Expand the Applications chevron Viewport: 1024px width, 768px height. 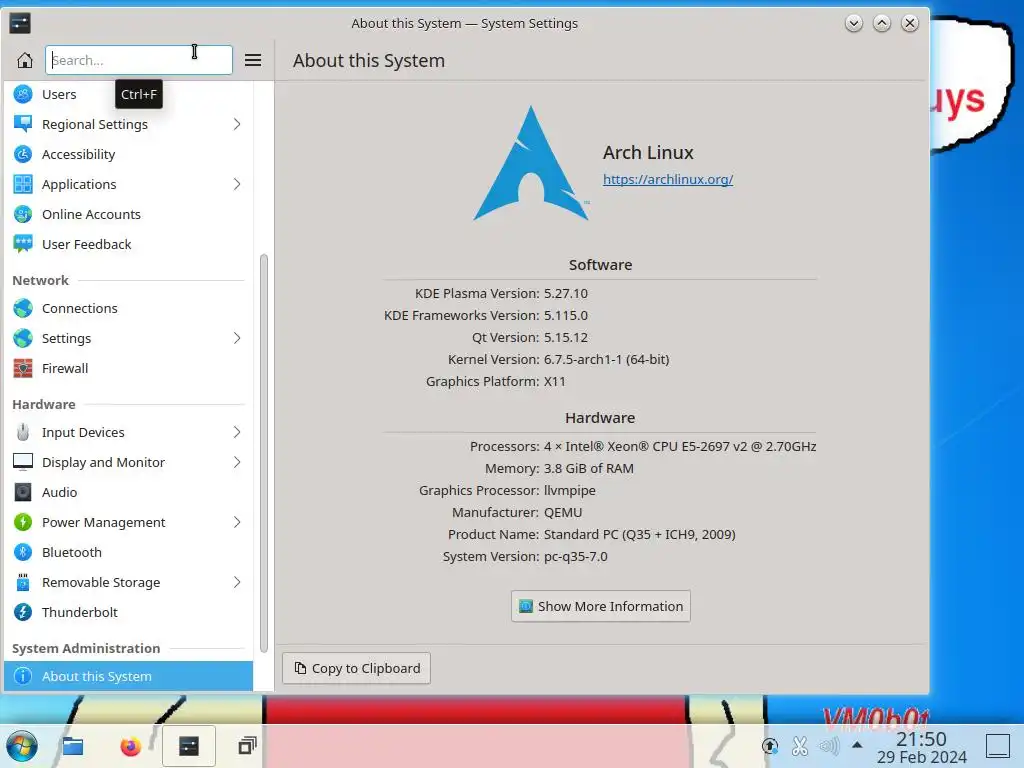tap(236, 184)
